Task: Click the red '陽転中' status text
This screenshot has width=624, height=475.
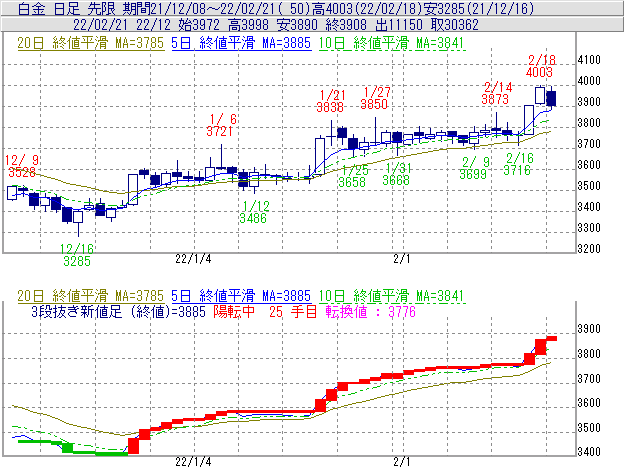Action: [234, 311]
